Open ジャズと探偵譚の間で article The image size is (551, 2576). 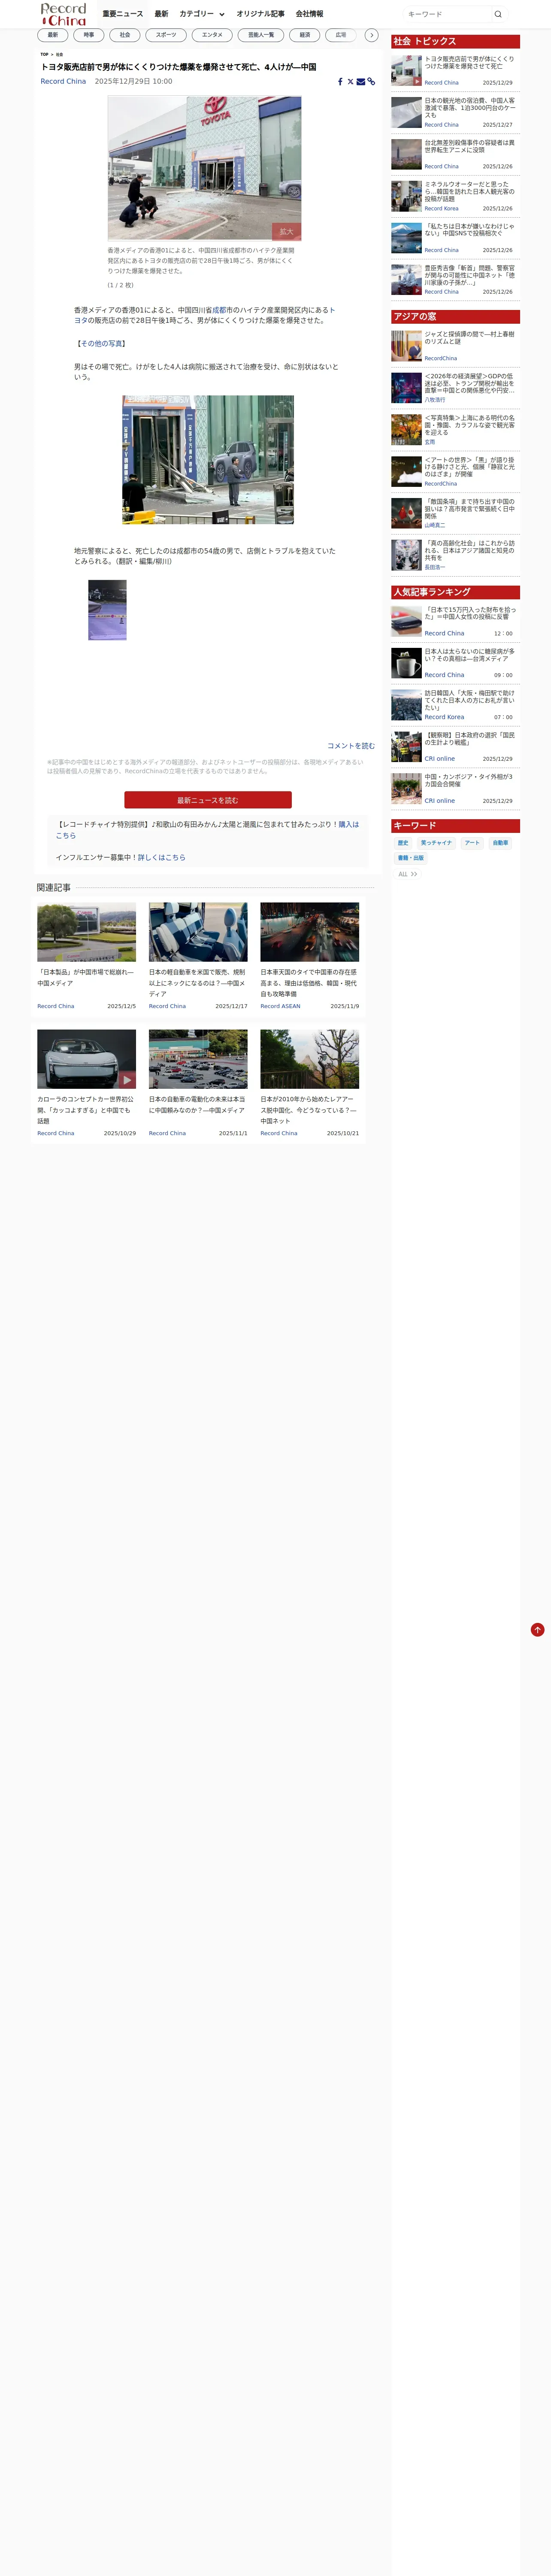(x=455, y=346)
